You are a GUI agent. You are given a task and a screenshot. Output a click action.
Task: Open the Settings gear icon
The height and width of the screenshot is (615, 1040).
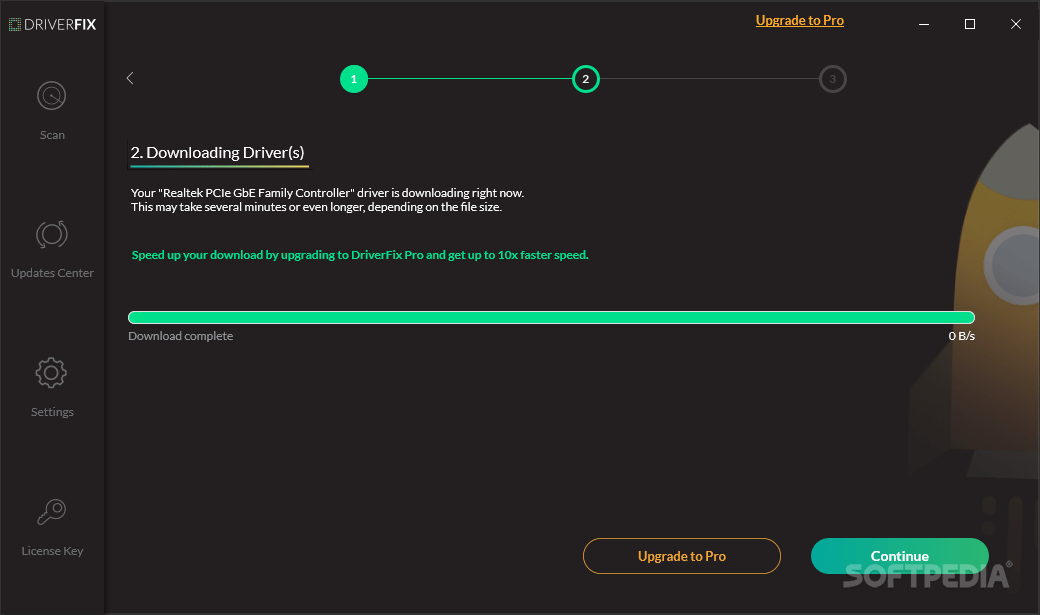51,373
